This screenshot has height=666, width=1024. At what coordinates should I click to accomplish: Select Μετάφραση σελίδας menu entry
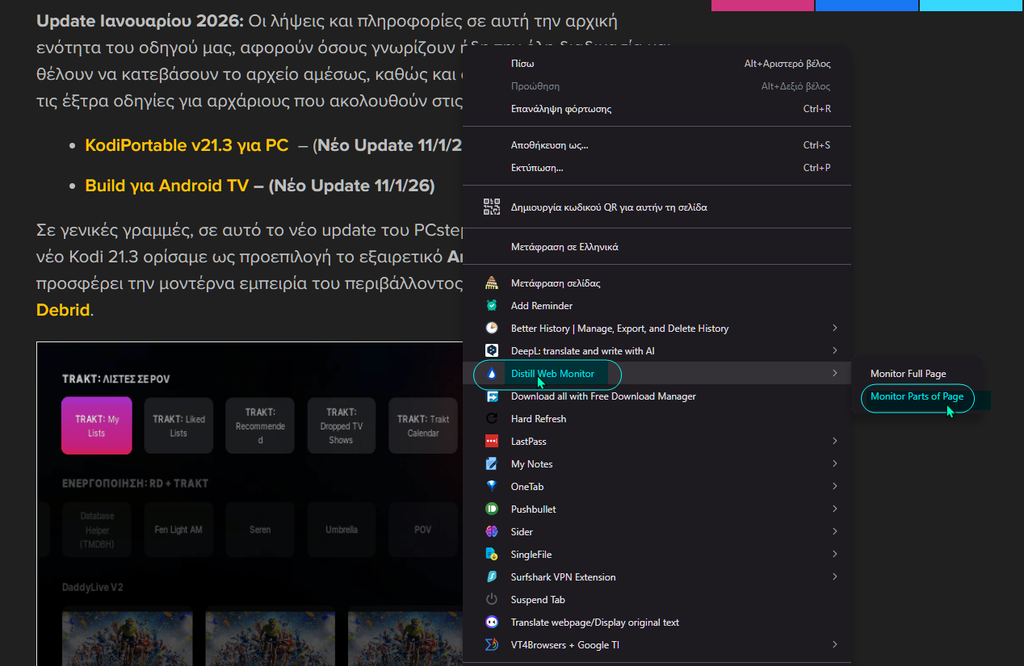[x=657, y=283]
